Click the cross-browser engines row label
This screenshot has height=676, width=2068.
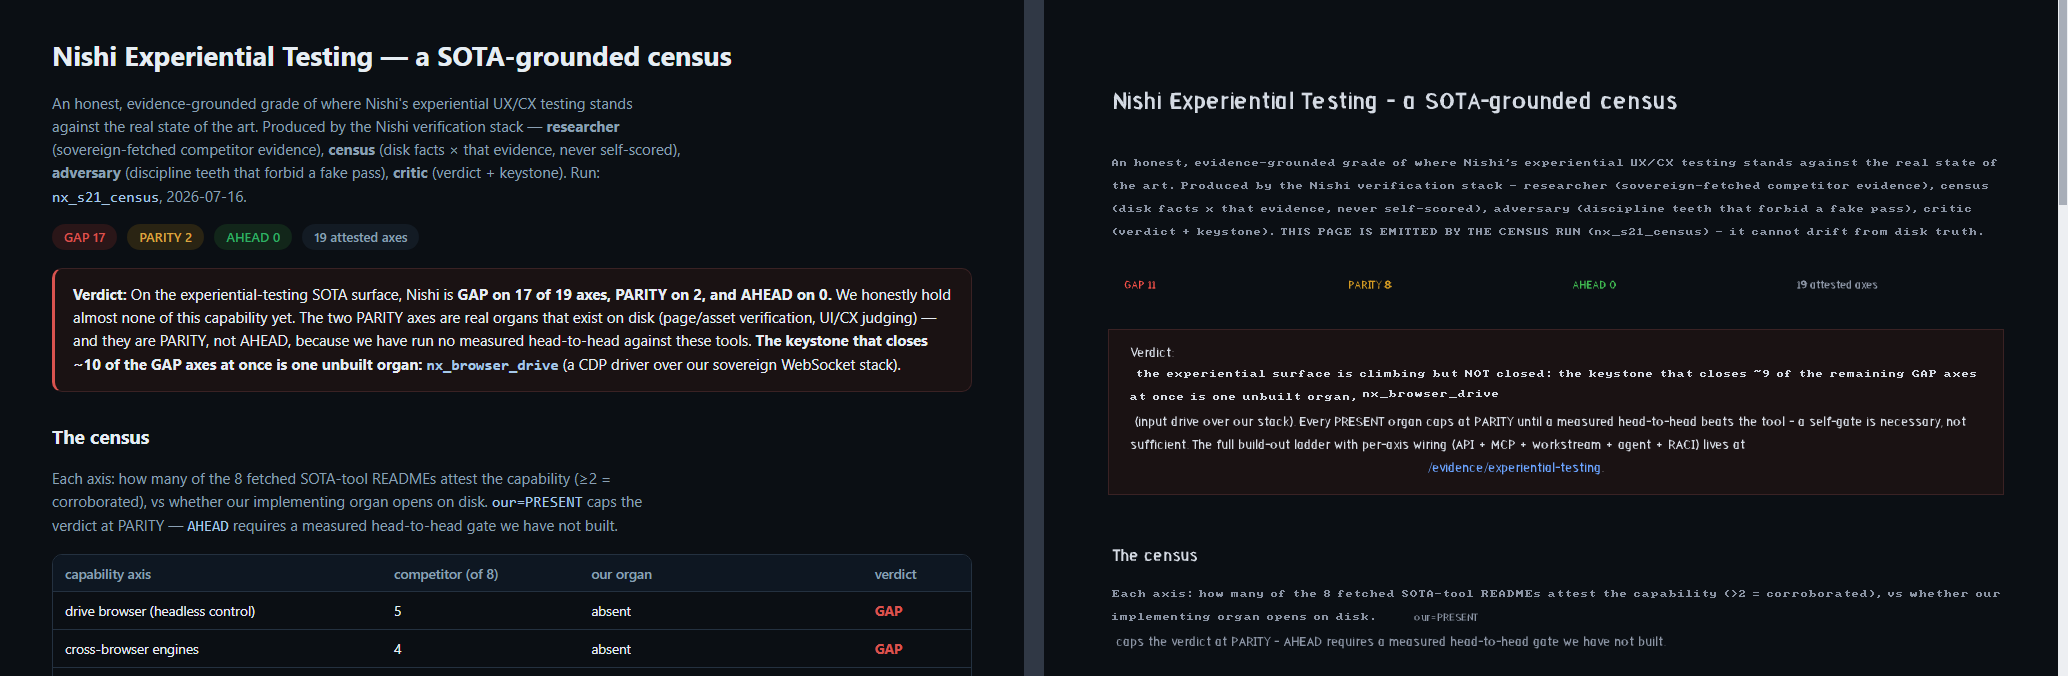tap(132, 649)
